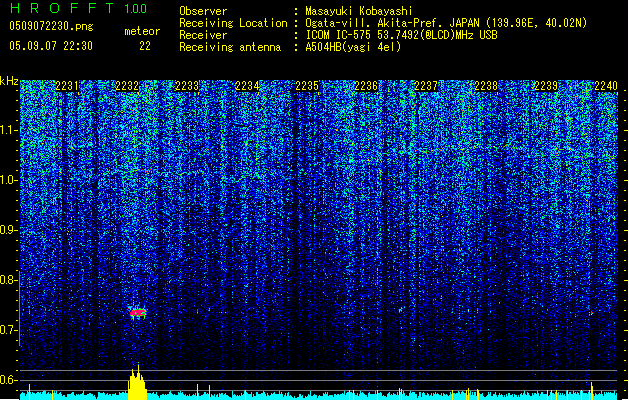Click the 'Observer' field label
Screen dimensions: 629x400
coord(203,11)
